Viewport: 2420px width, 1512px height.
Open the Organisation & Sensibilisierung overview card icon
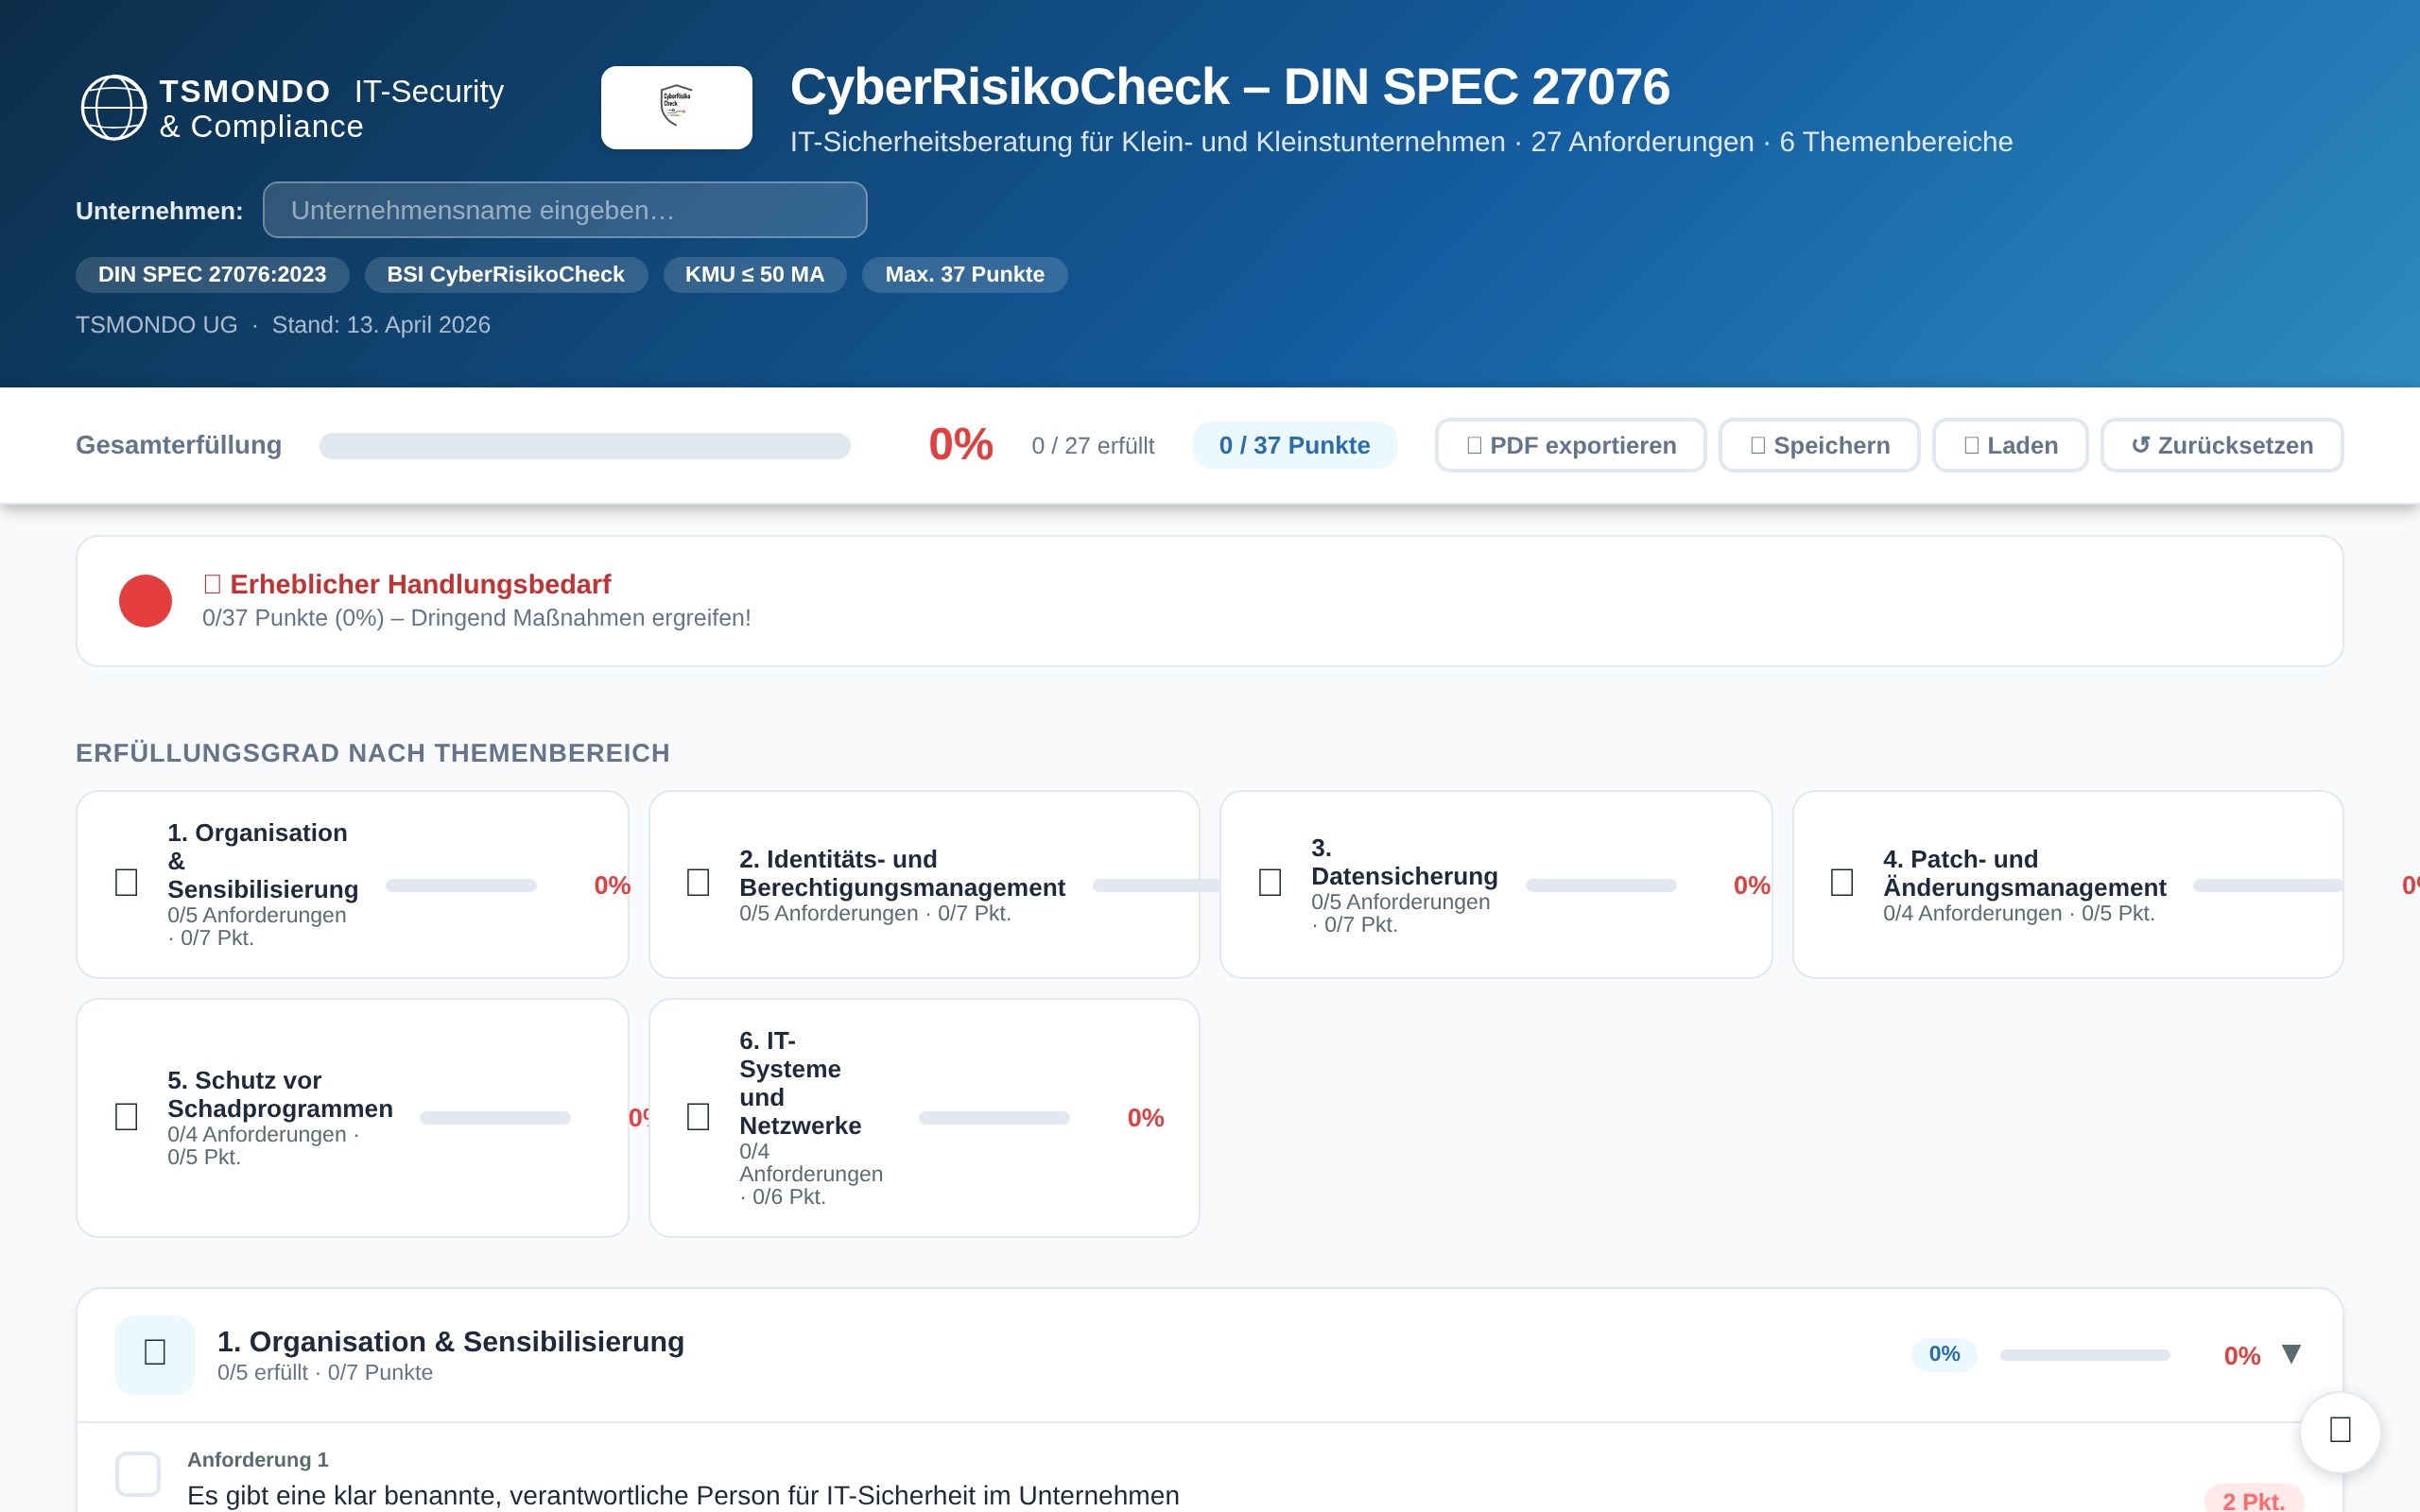click(126, 883)
